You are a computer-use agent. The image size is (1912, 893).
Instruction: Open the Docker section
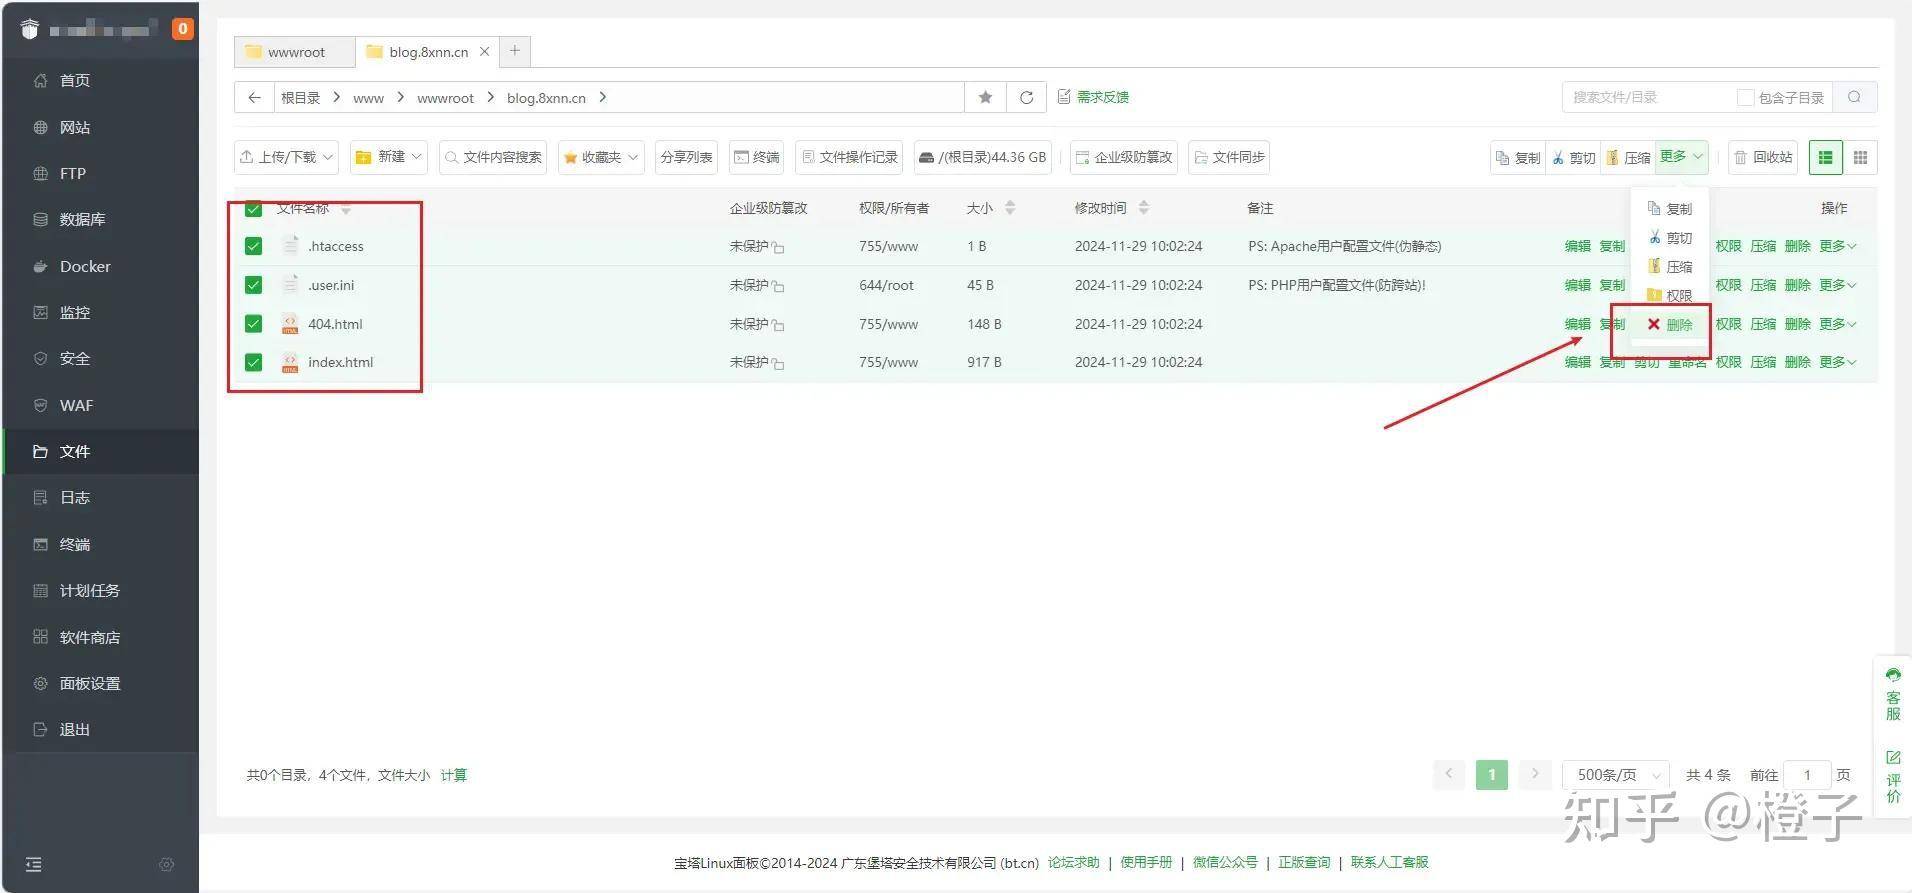(85, 266)
